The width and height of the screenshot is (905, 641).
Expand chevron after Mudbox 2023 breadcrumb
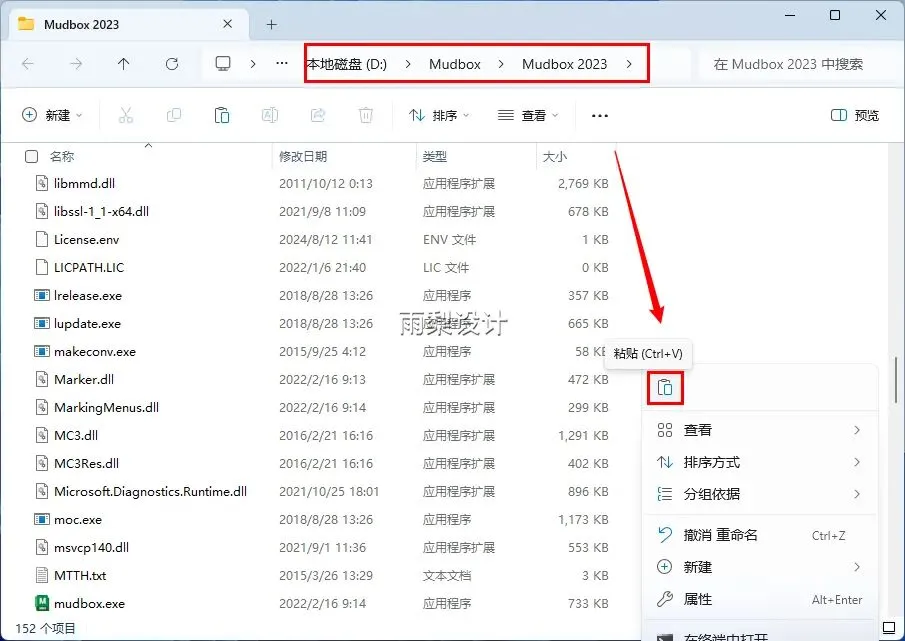click(x=629, y=64)
